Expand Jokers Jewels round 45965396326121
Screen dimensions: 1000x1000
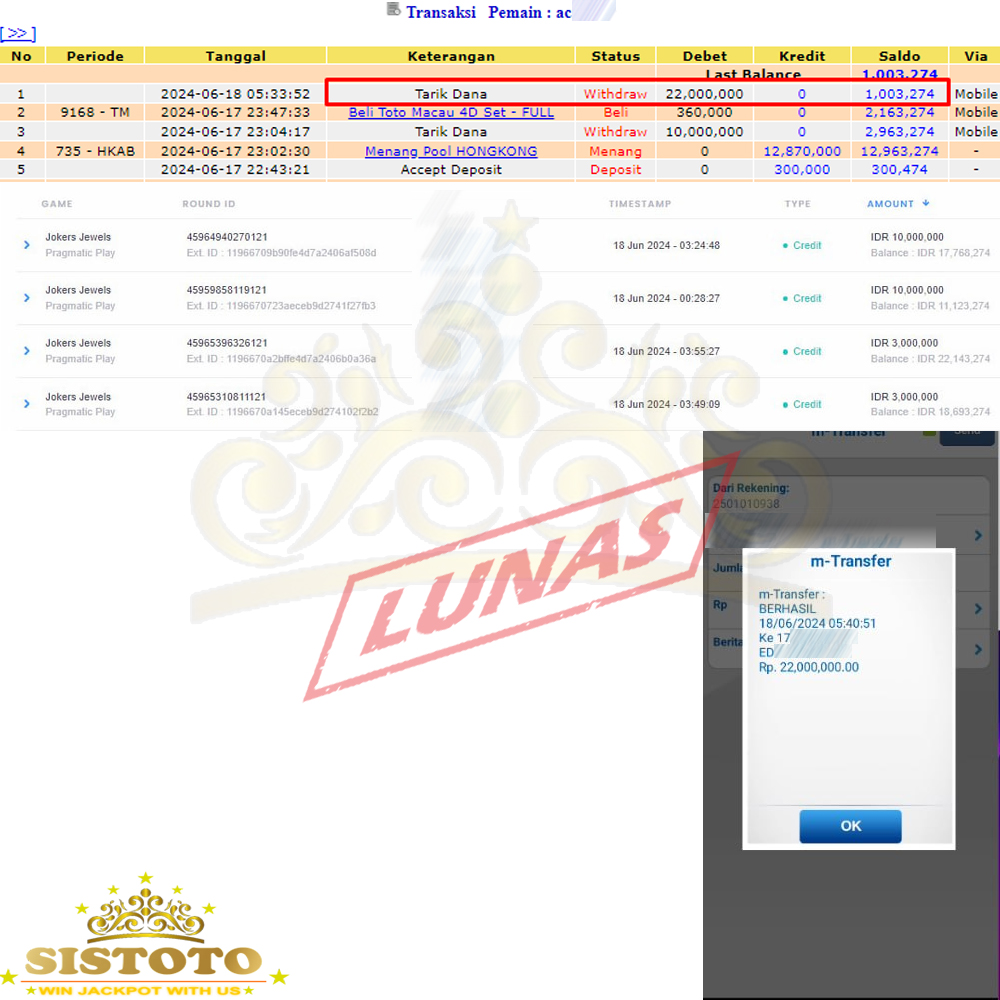27,351
